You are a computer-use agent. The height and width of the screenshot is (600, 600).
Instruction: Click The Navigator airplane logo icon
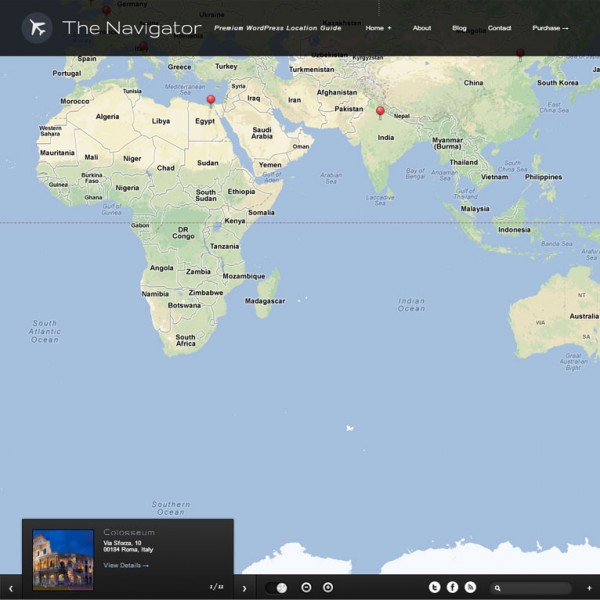pyautogui.click(x=37, y=28)
